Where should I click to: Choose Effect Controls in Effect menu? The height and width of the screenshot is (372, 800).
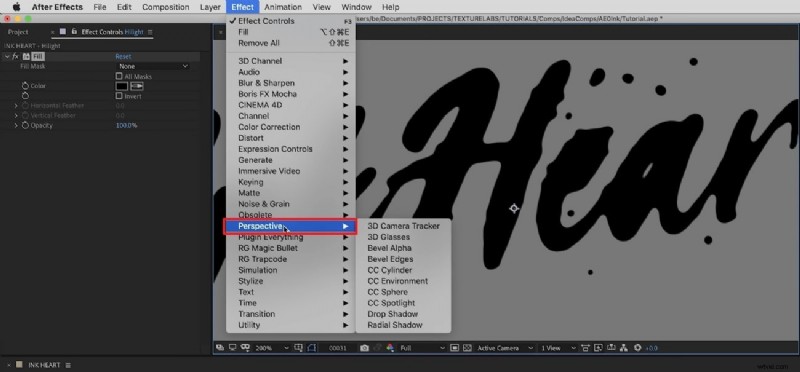(x=291, y=21)
